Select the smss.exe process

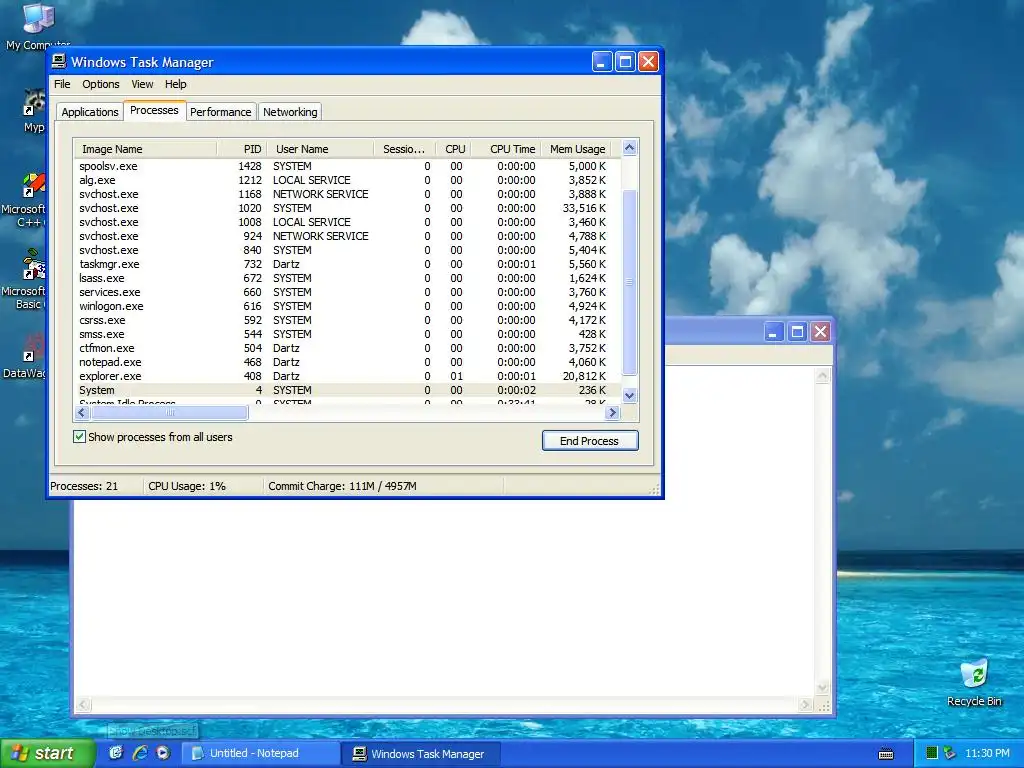coord(347,334)
